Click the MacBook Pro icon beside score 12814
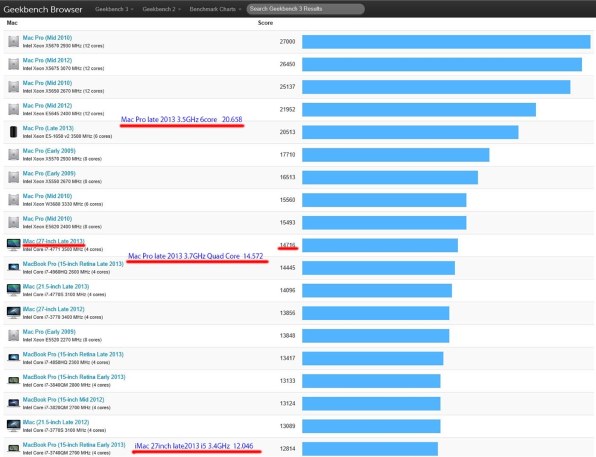Image resolution: width=596 pixels, height=457 pixels. pos(14,448)
